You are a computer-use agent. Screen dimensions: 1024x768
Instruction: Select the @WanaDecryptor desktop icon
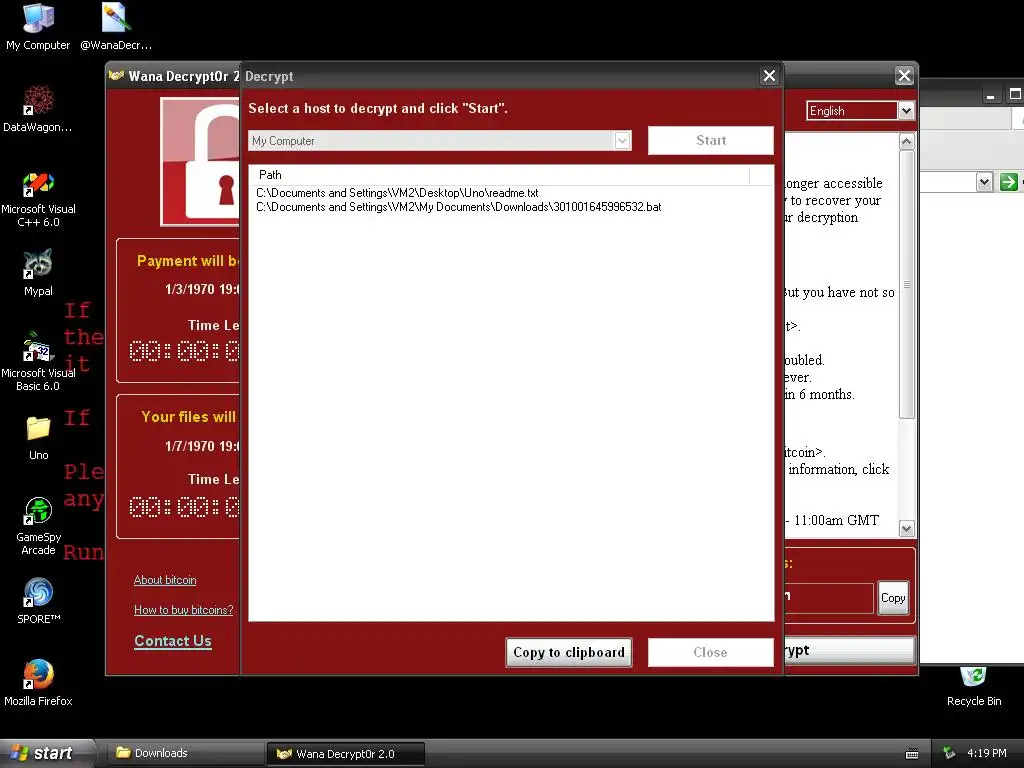click(x=116, y=26)
